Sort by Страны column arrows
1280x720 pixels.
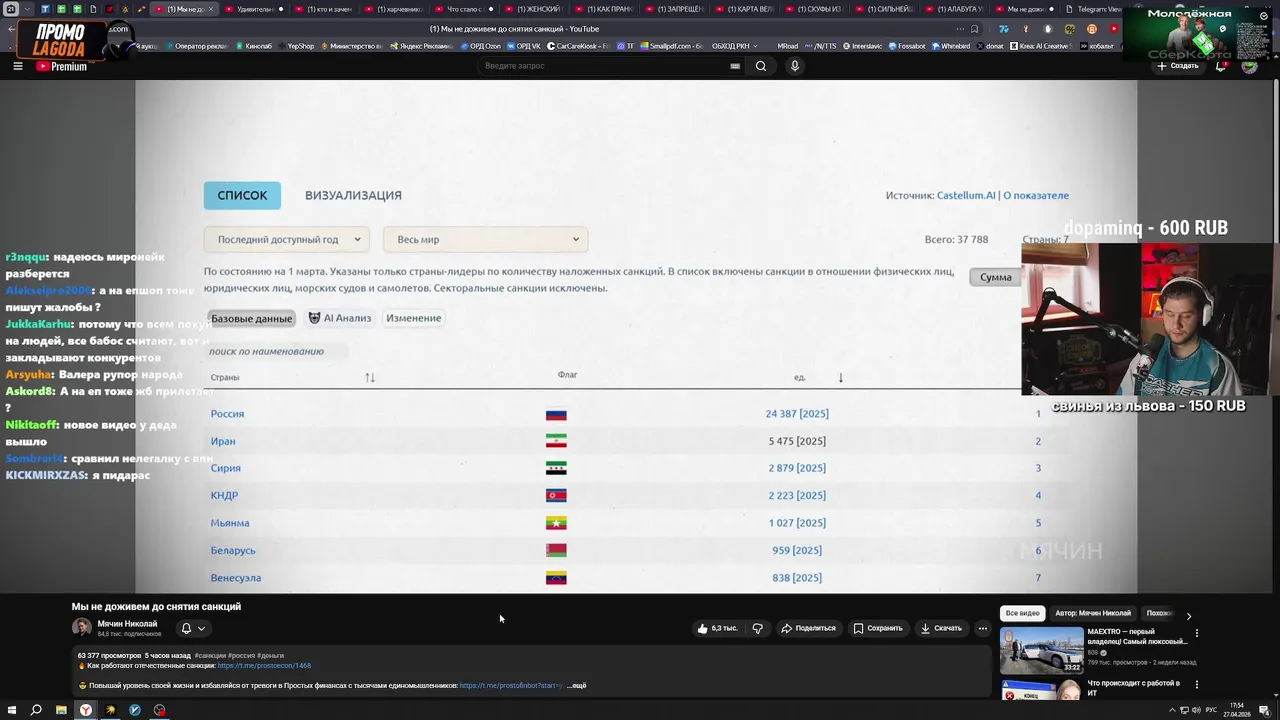(370, 377)
